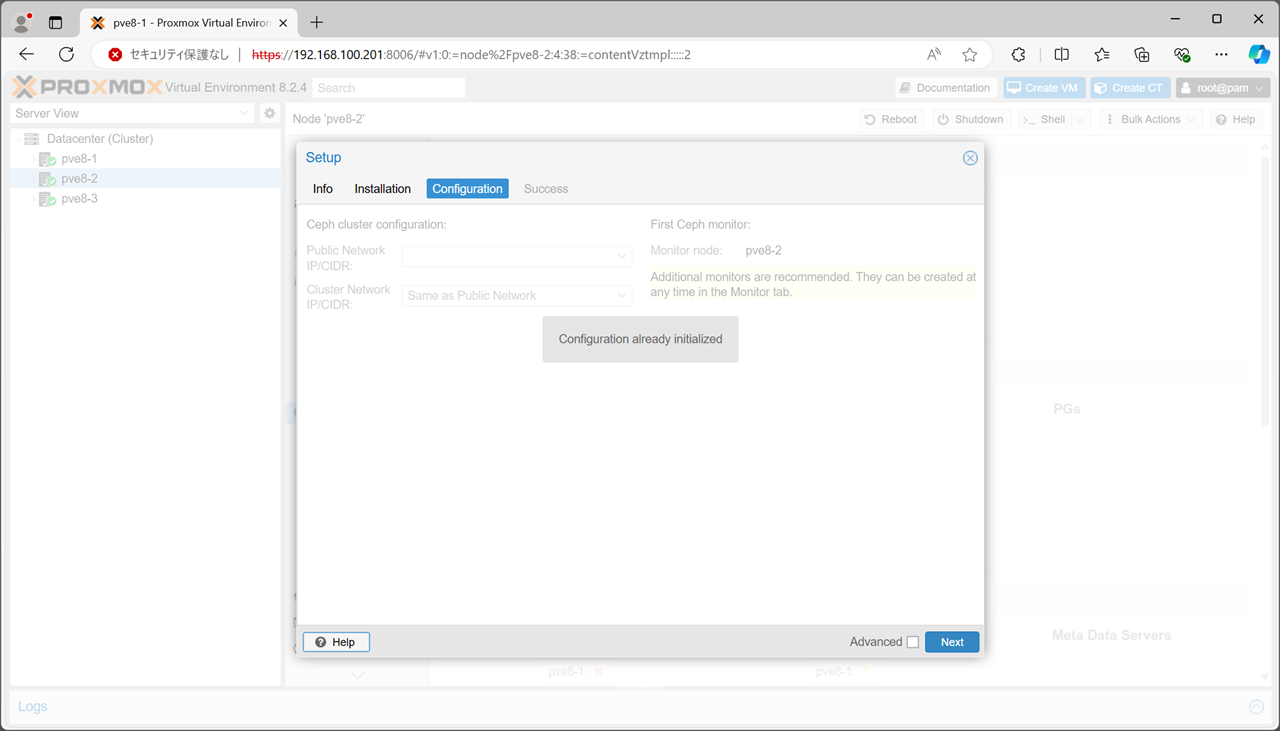Open Cluster Network IP/CIDR dropdown

coord(517,296)
